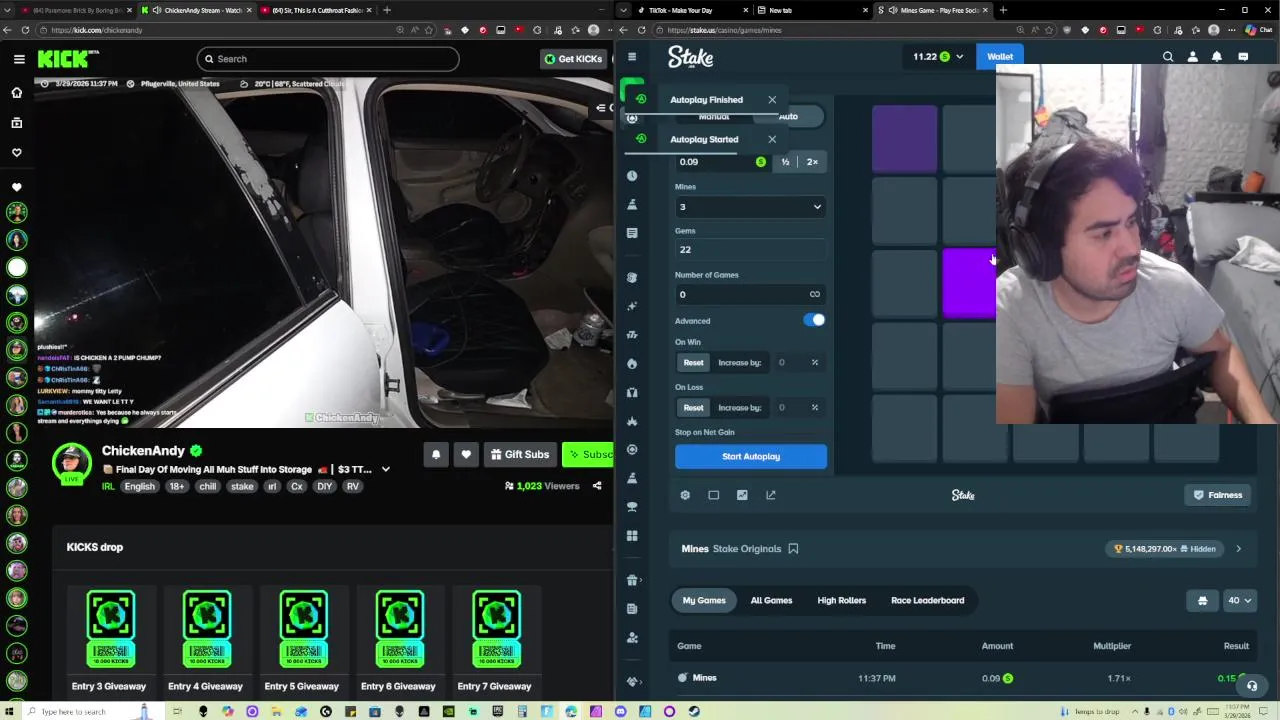1280x720 pixels.
Task: Open My Games tab
Action: (704, 601)
